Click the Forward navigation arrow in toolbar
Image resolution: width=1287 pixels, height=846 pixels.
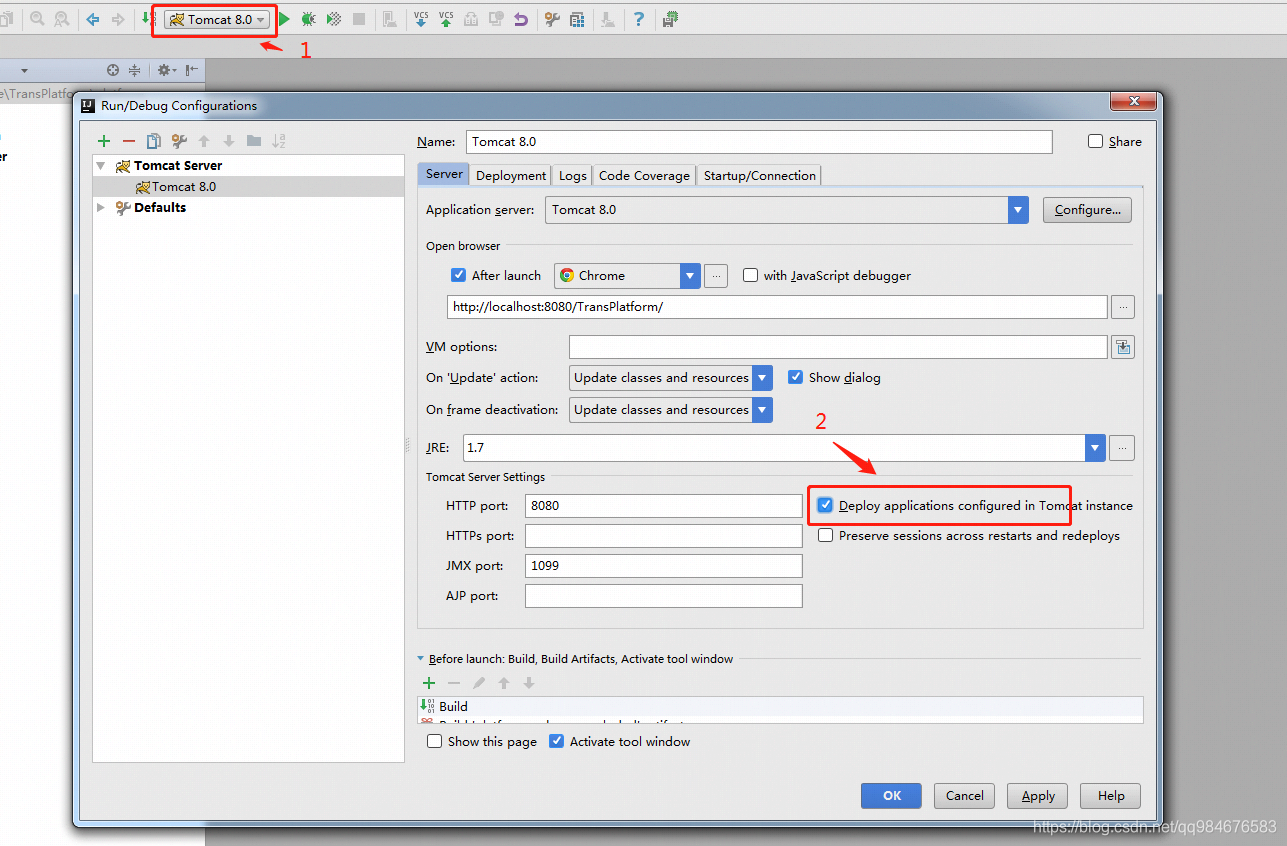118,19
